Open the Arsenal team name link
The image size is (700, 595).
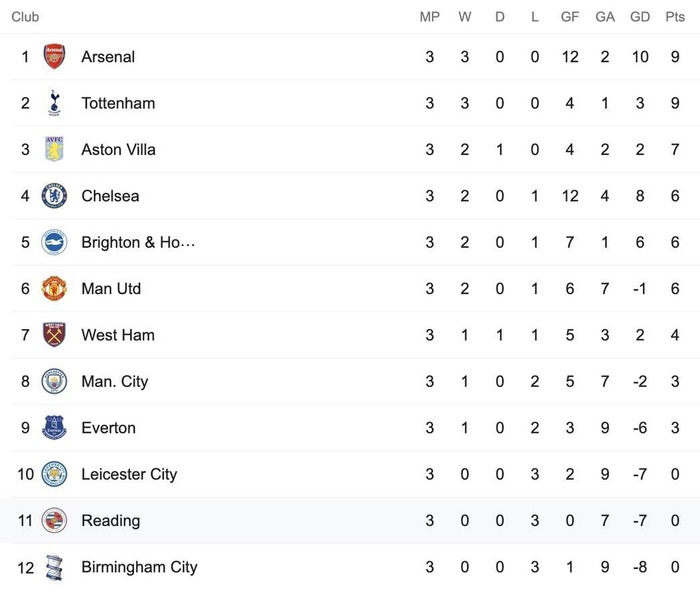click(108, 57)
